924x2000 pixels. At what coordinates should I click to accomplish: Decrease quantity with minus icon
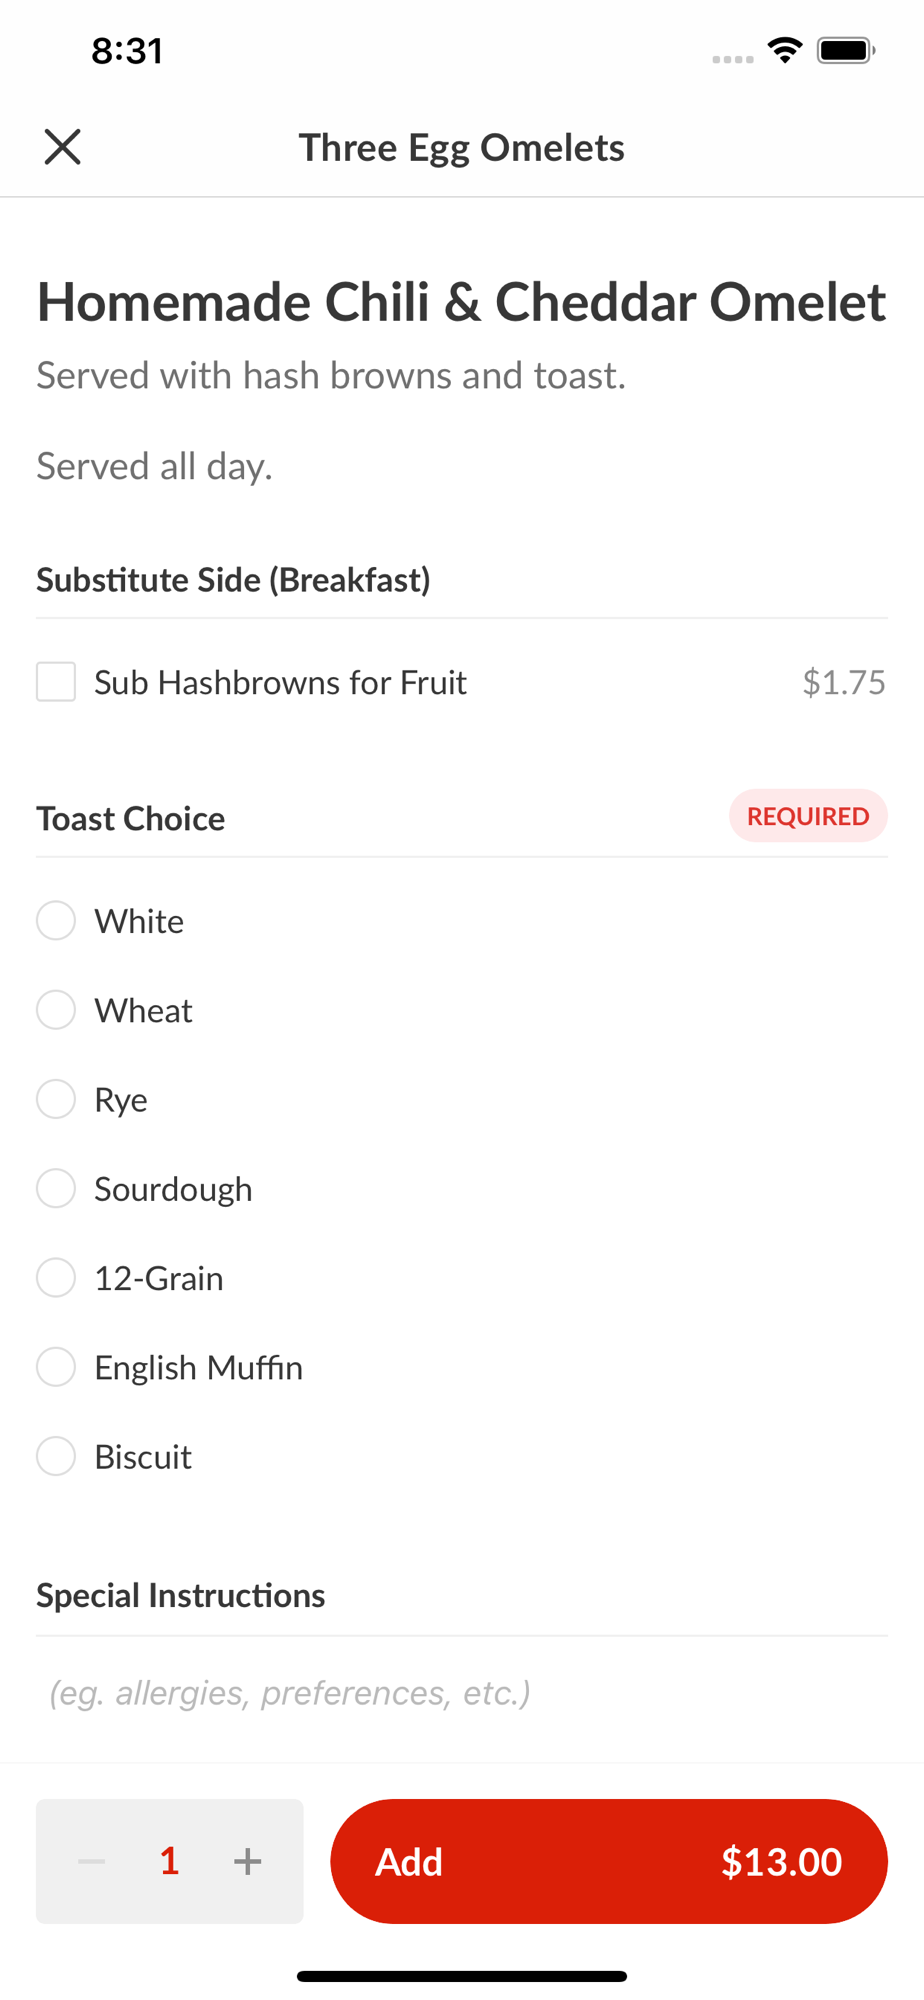click(x=92, y=1861)
